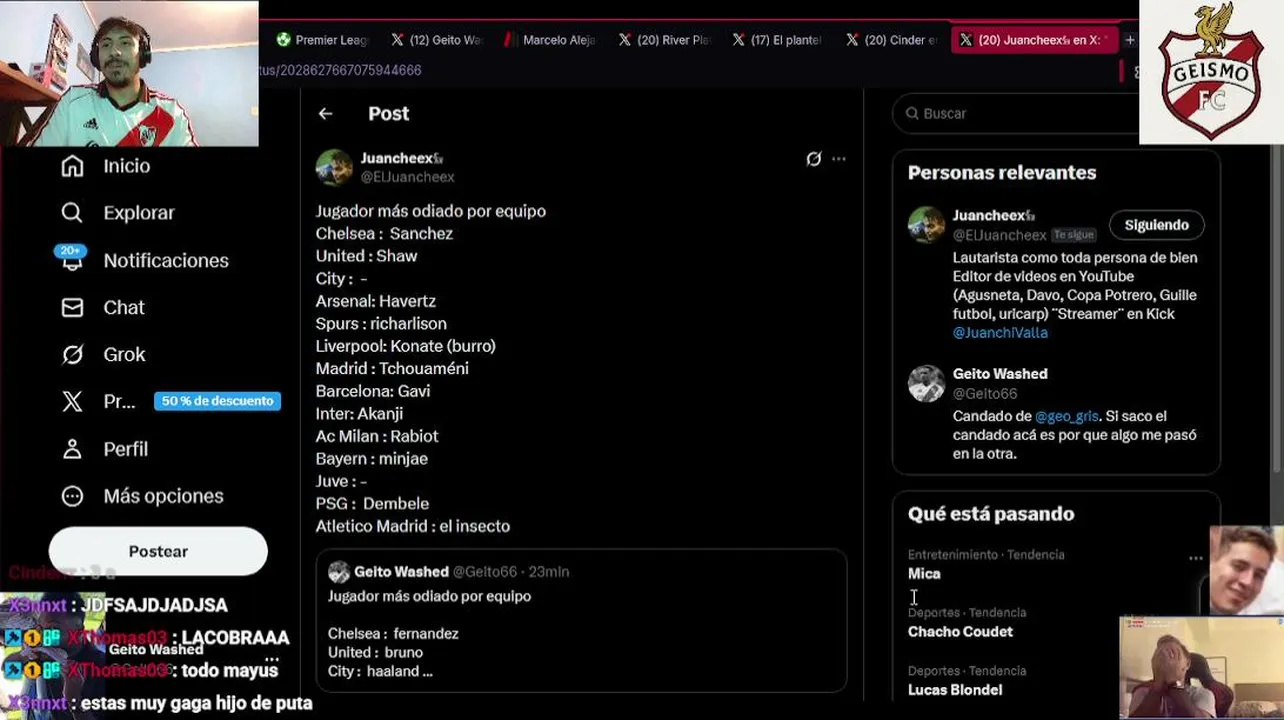Click the 'Barcelona: Gavi' line
The width and height of the screenshot is (1284, 720).
click(x=373, y=391)
